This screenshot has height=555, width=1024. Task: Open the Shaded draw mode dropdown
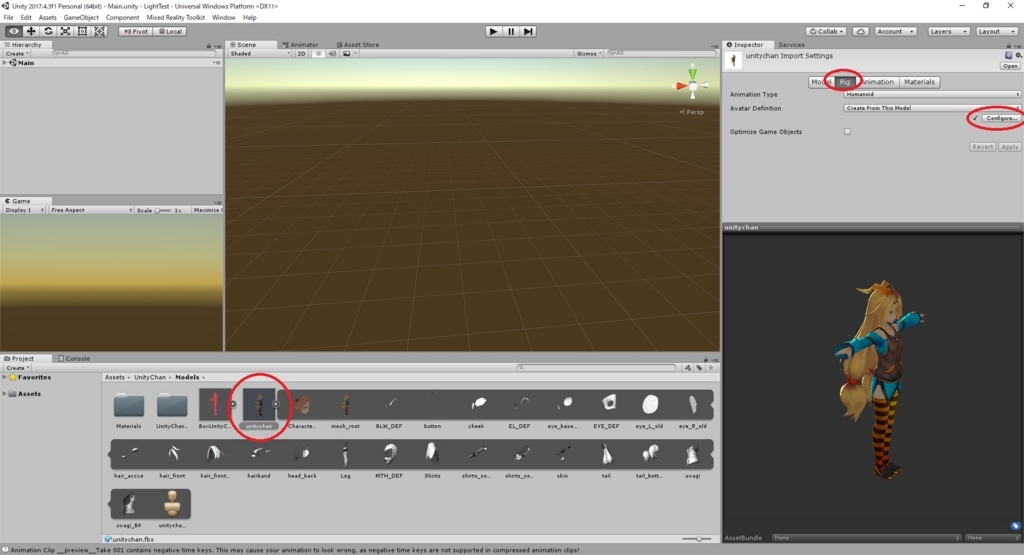259,54
